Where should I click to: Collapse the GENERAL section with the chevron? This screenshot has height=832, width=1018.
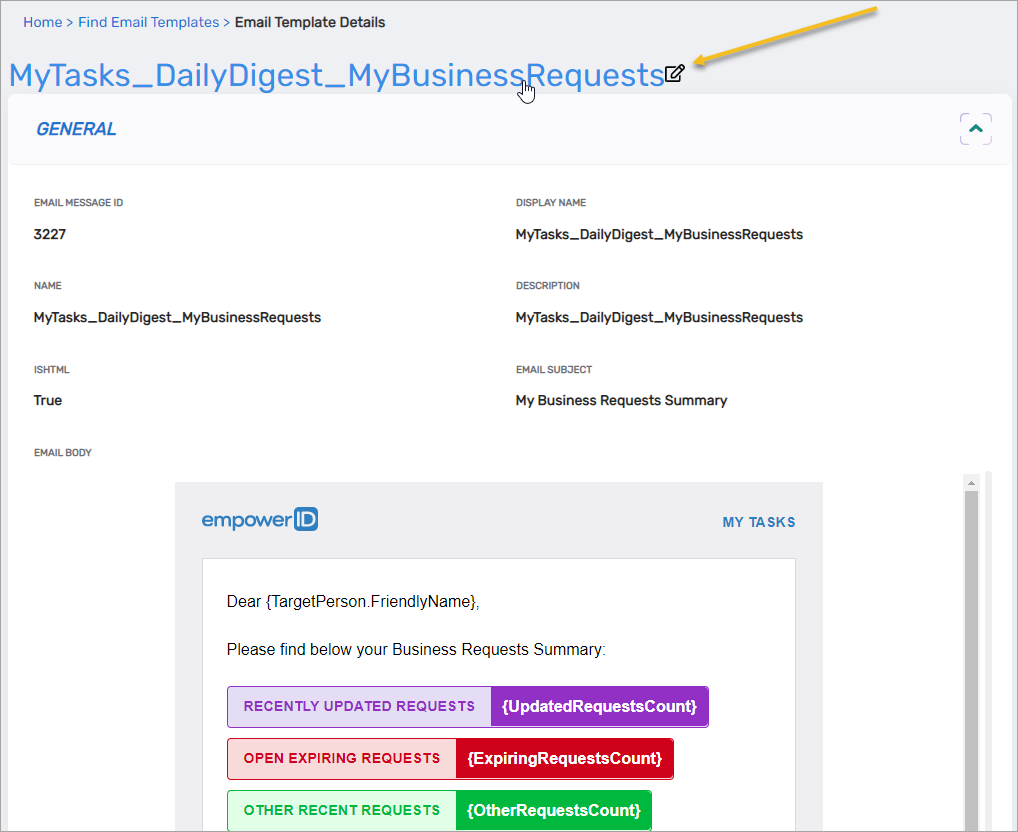[x=975, y=128]
